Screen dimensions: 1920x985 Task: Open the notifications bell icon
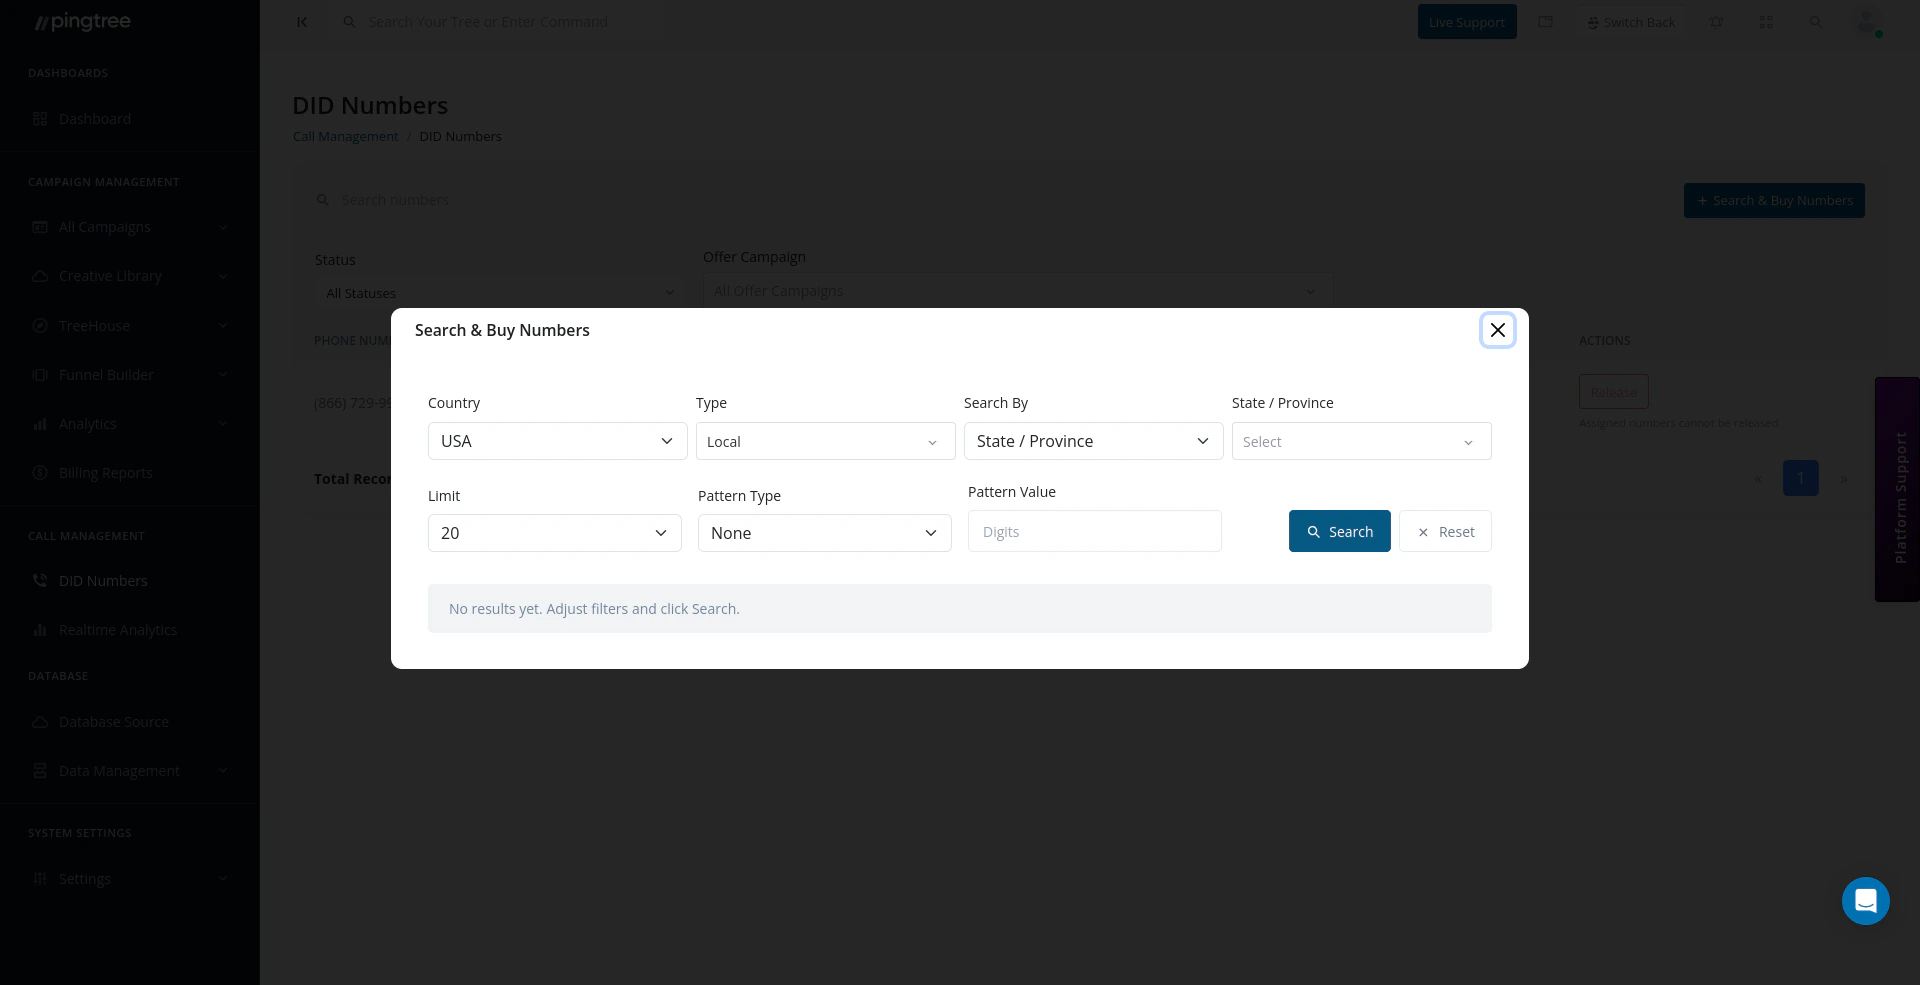1717,22
